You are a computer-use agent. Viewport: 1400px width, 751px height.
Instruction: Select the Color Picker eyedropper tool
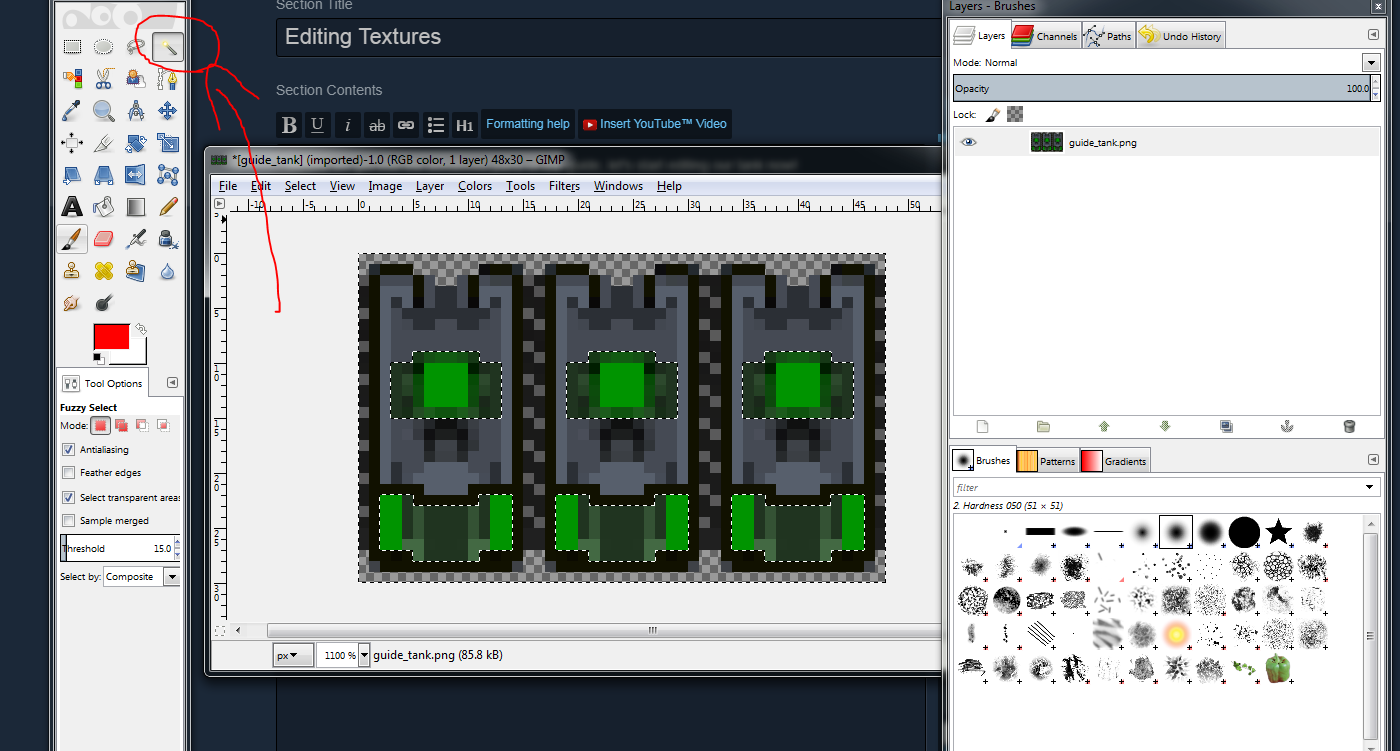coord(72,110)
